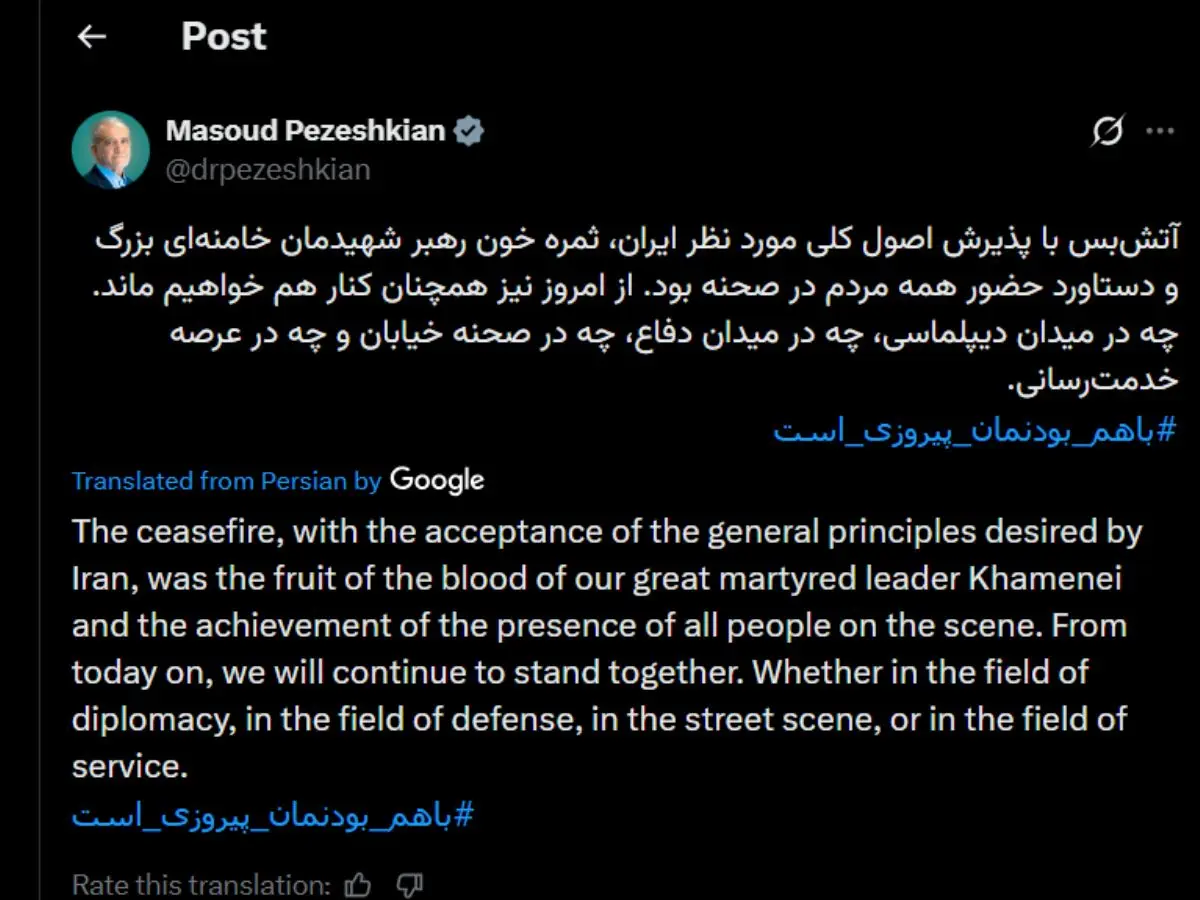Click the hashtag below the English translation

pyautogui.click(x=272, y=815)
